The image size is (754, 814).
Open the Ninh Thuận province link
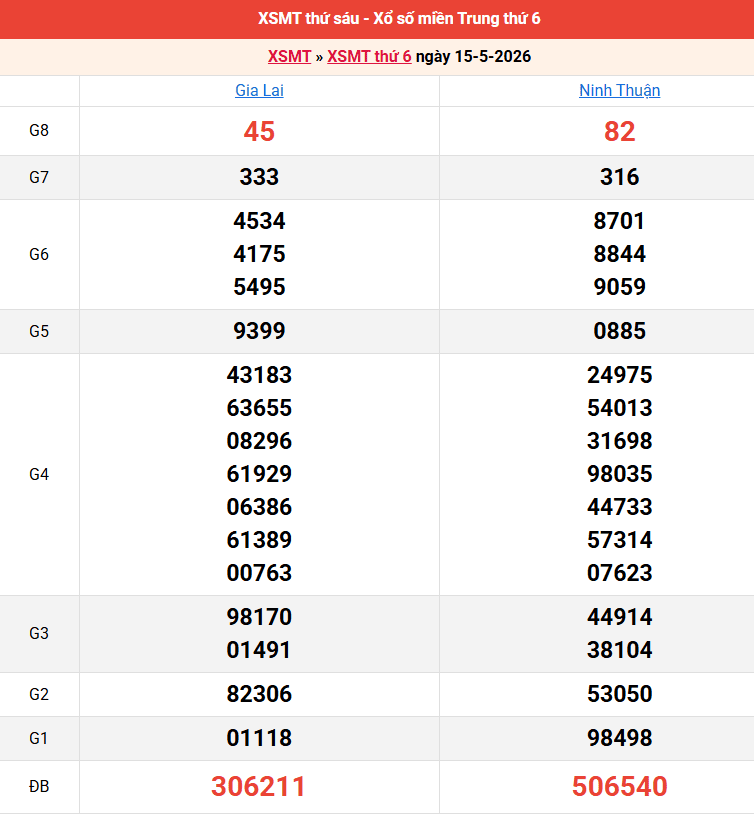coord(620,90)
